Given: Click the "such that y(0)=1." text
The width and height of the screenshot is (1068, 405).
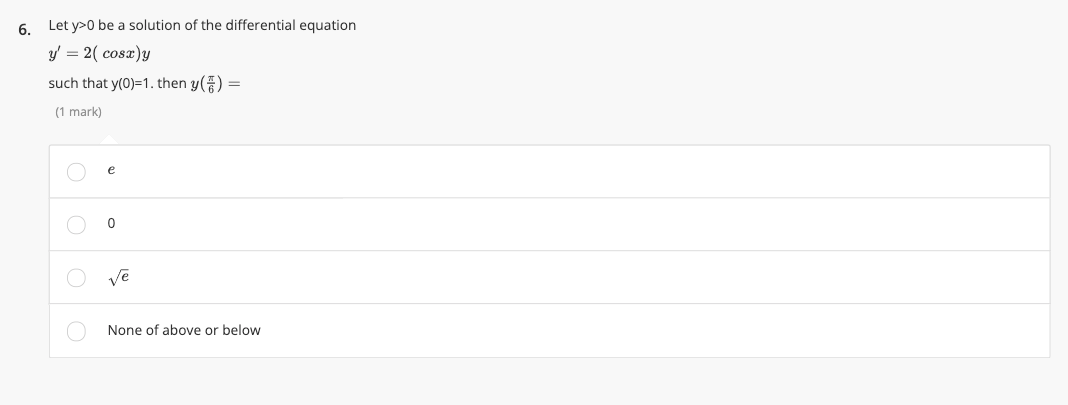Looking at the screenshot, I should 100,83.
